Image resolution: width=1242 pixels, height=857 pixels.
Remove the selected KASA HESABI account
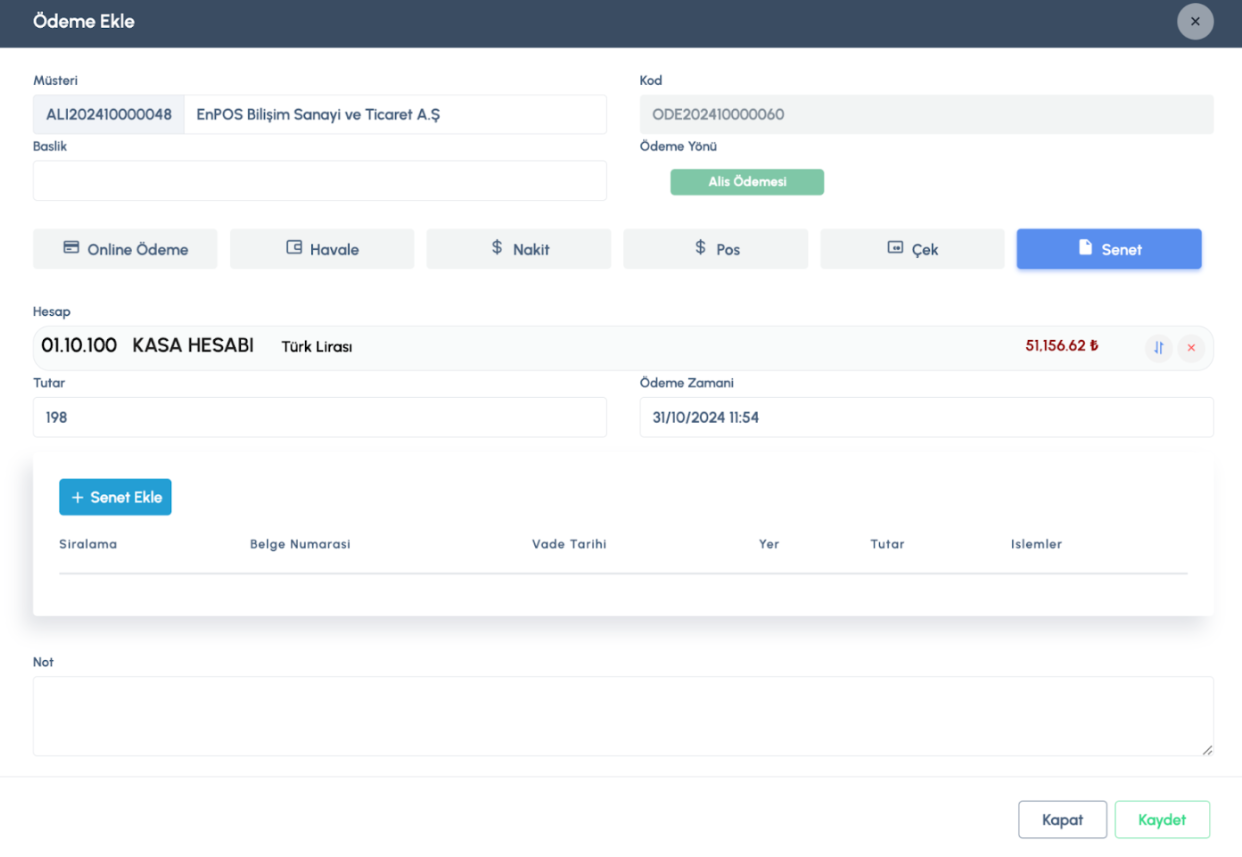[x=1190, y=348]
